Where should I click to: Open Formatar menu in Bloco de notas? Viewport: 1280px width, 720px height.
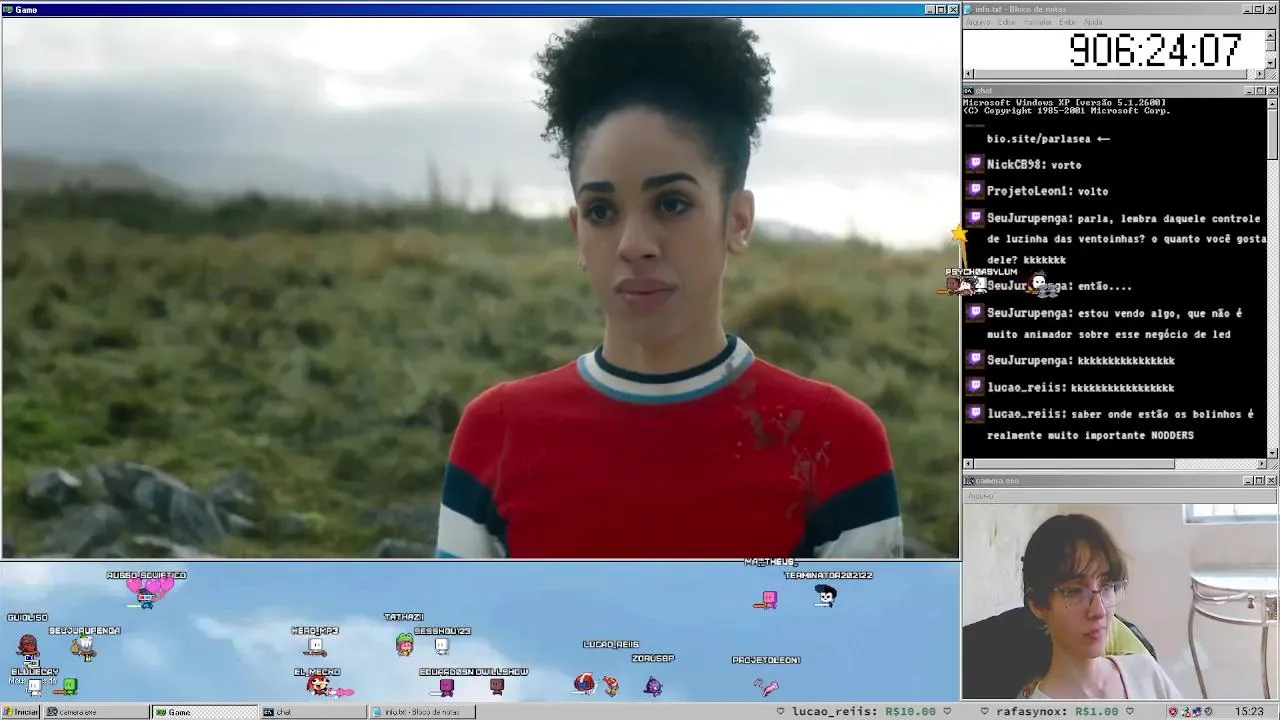[x=1038, y=22]
